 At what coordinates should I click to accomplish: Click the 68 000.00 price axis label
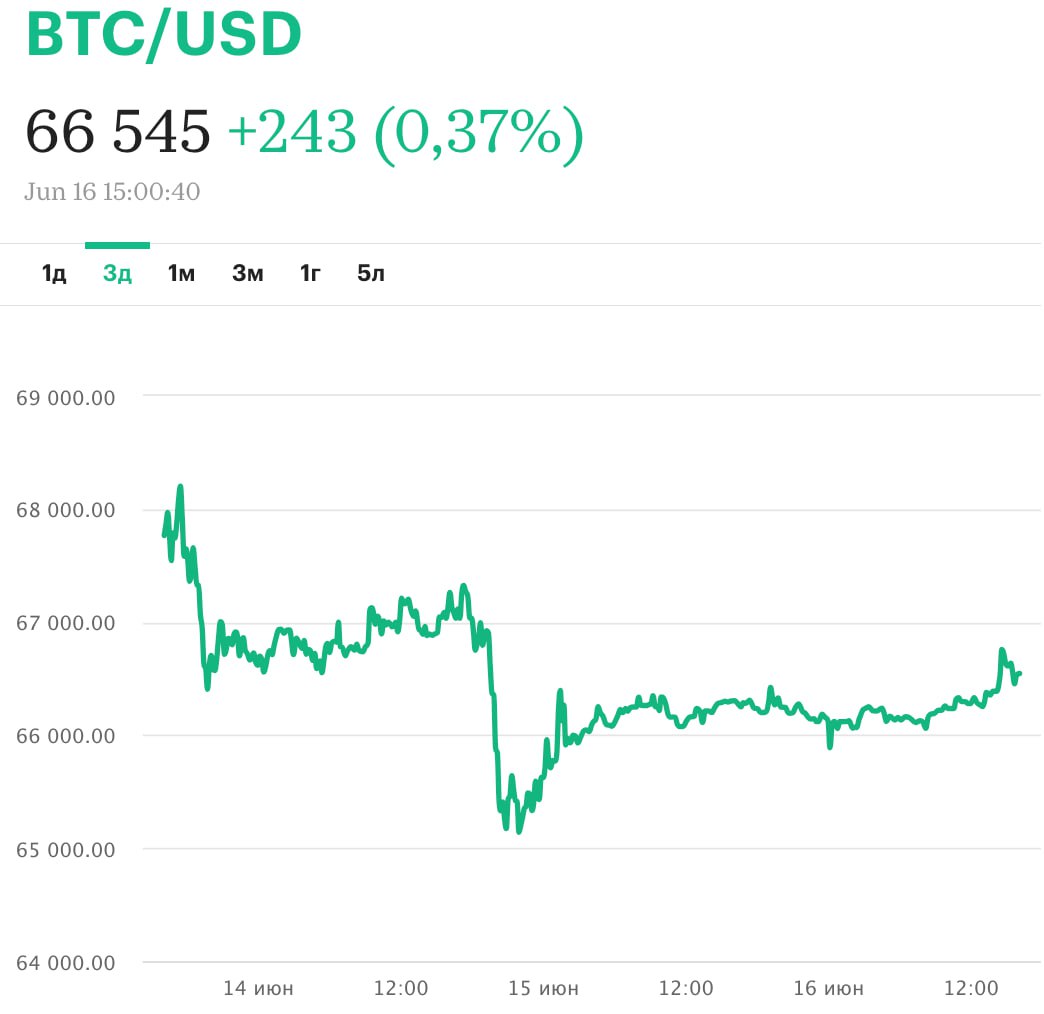pos(66,510)
